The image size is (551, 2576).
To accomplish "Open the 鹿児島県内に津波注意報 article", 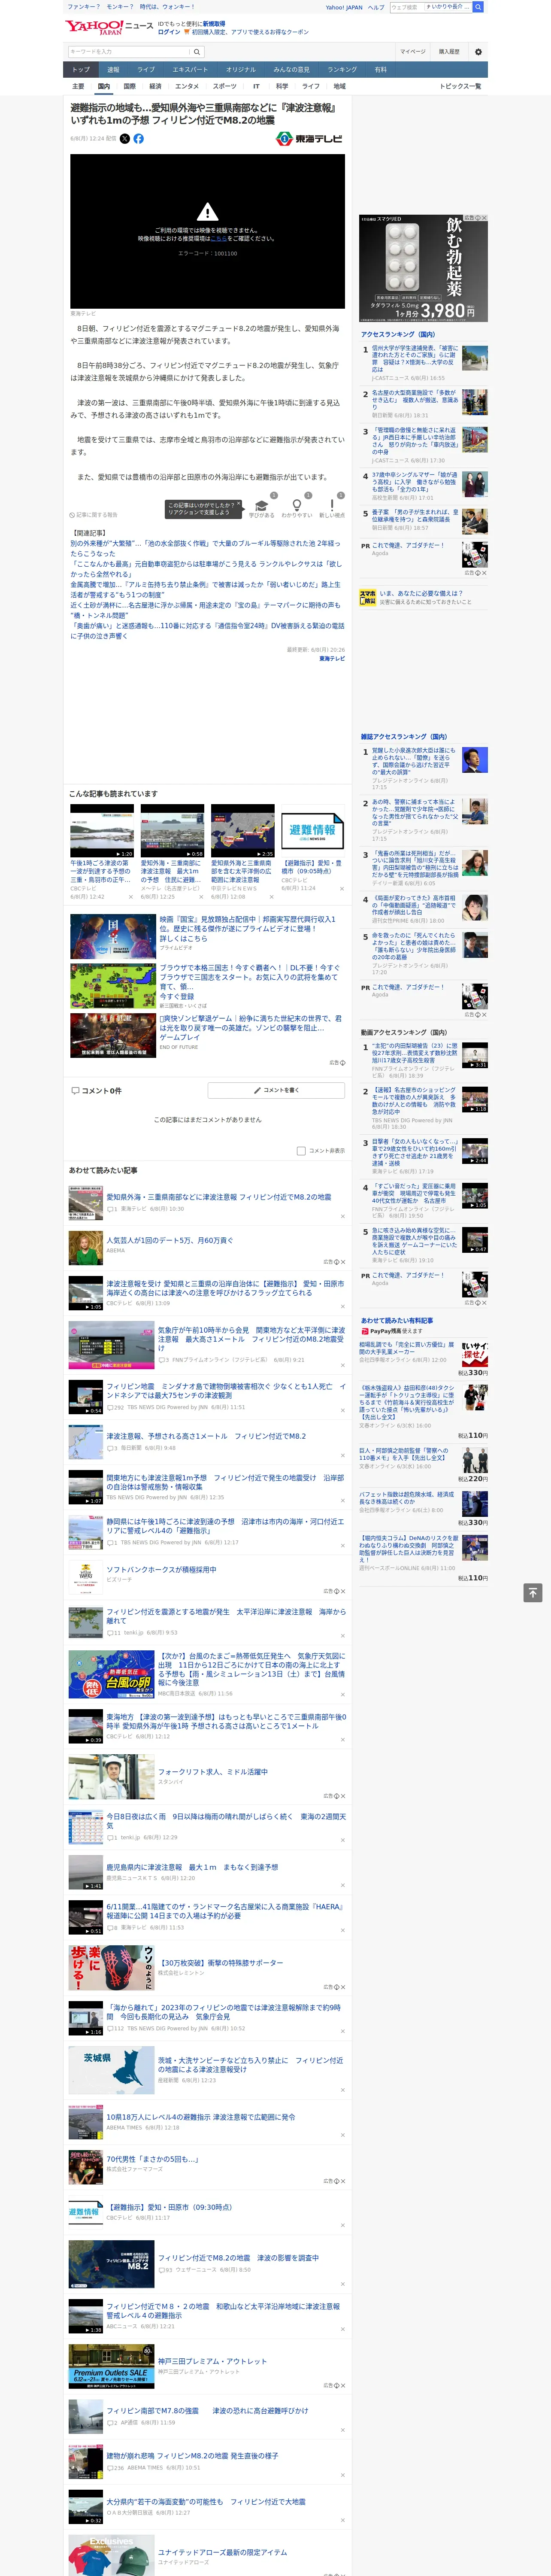I will [192, 1867].
